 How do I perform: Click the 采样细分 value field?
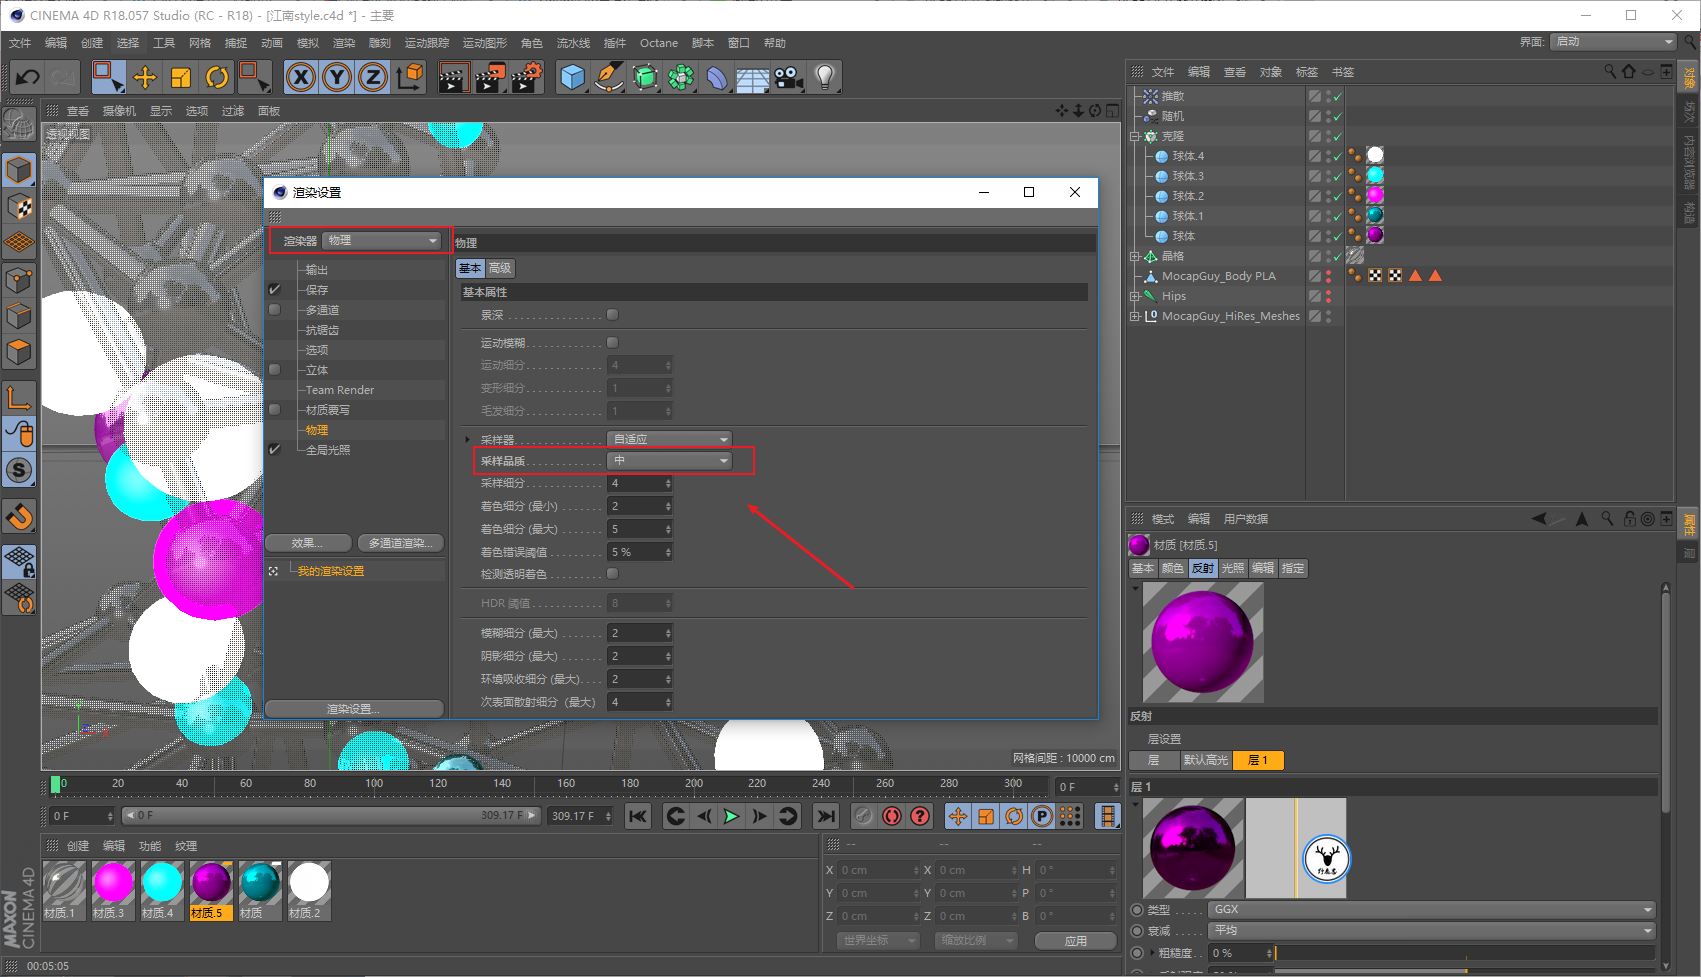point(640,484)
